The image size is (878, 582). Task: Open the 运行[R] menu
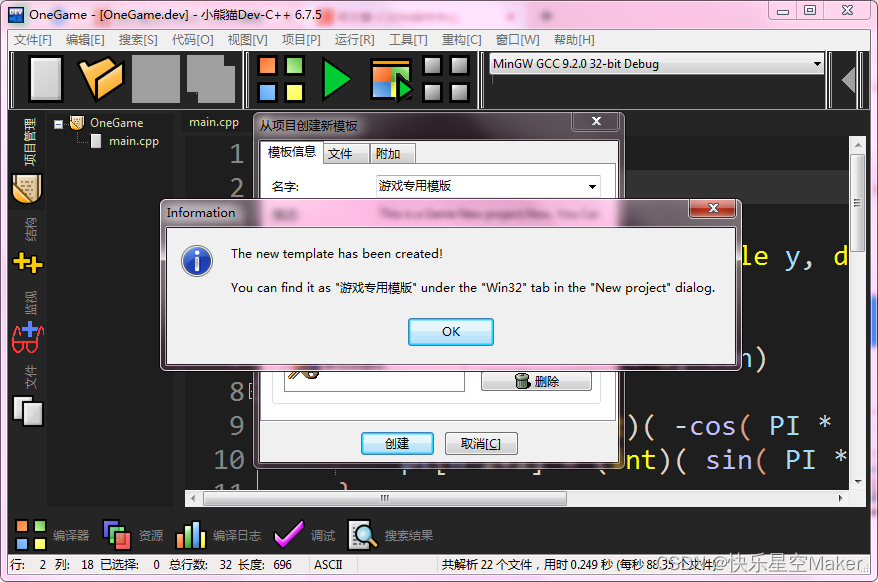click(354, 40)
